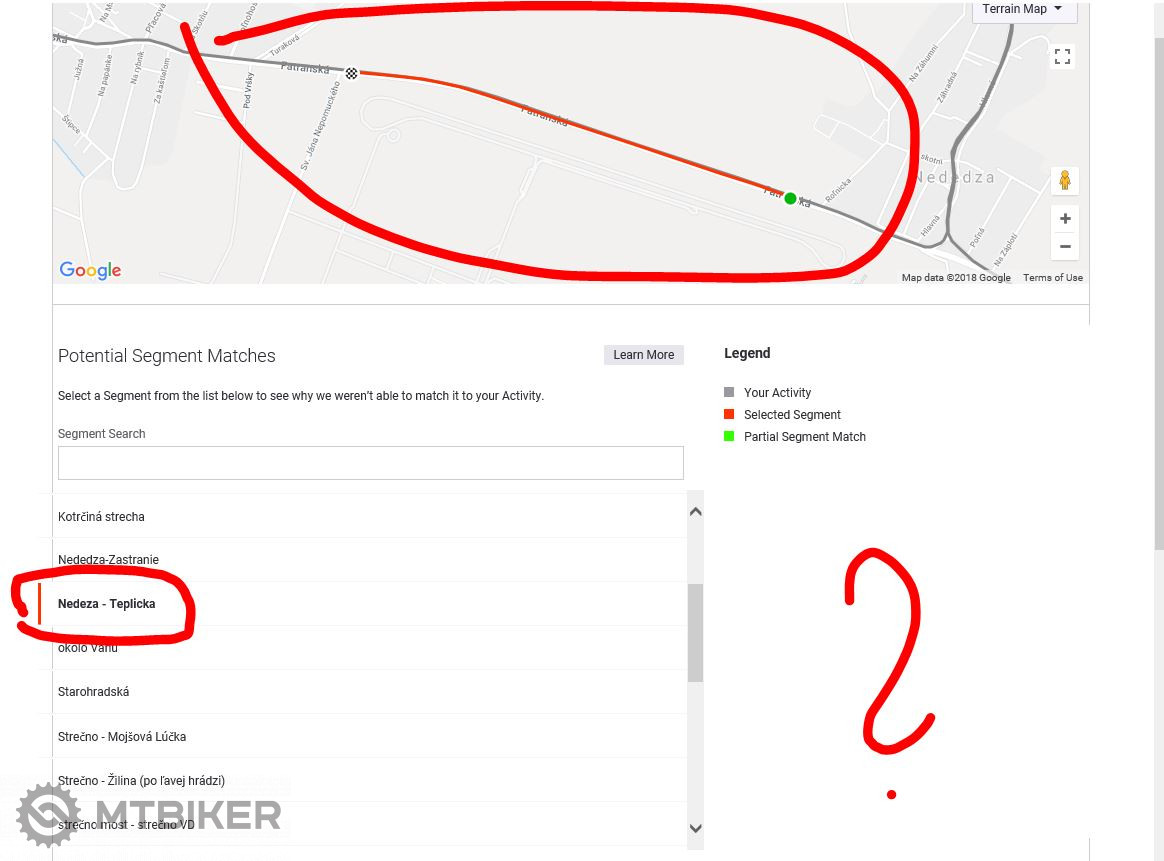This screenshot has width=1164, height=861.
Task: Open the Terms of Use link
Action: (x=1053, y=278)
